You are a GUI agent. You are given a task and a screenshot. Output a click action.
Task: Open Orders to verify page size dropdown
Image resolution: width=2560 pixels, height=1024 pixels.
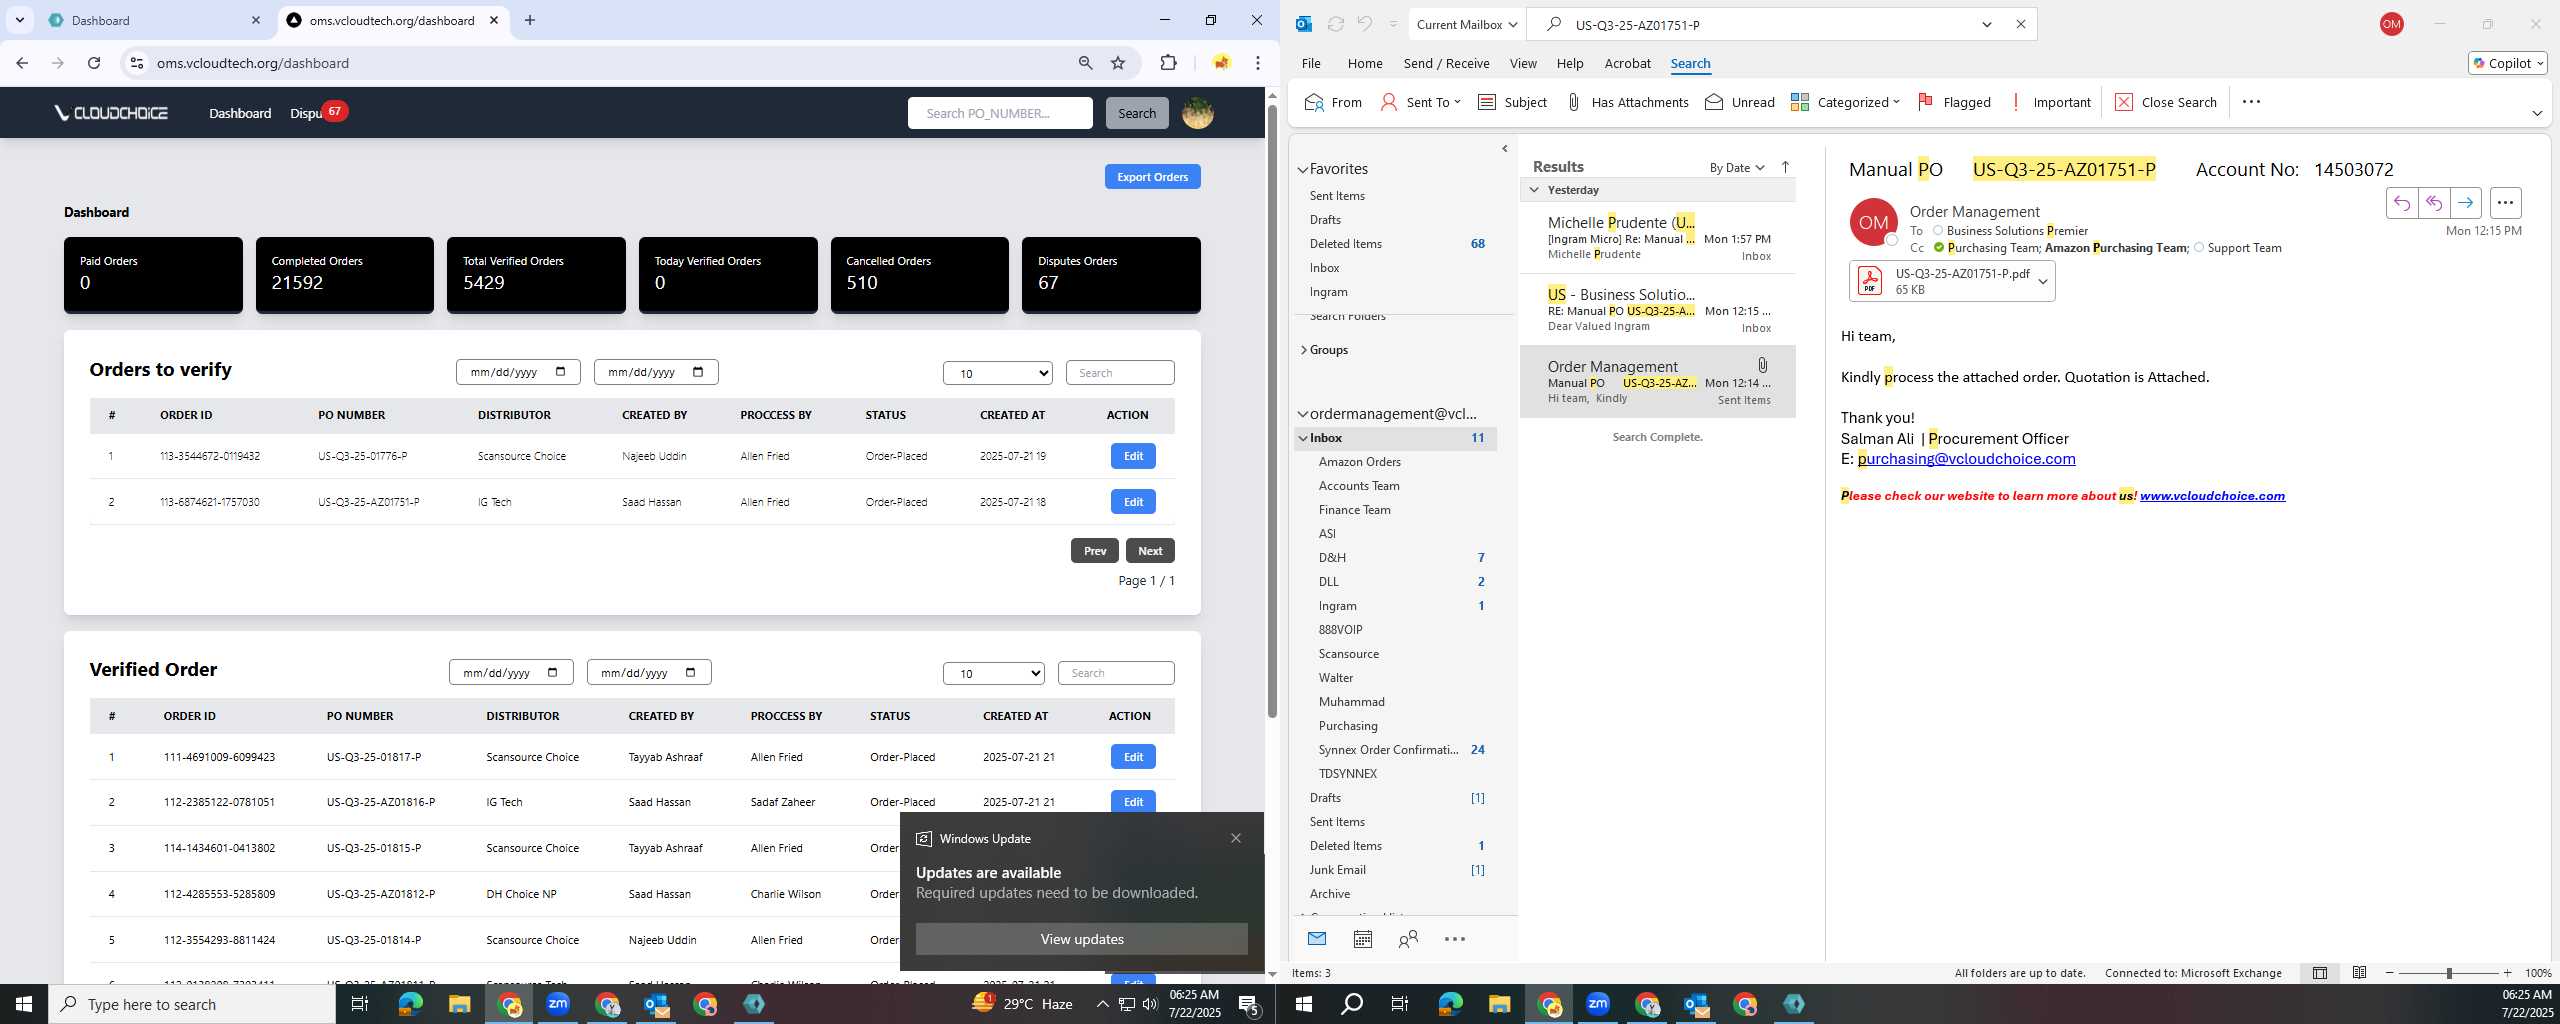pos(998,373)
